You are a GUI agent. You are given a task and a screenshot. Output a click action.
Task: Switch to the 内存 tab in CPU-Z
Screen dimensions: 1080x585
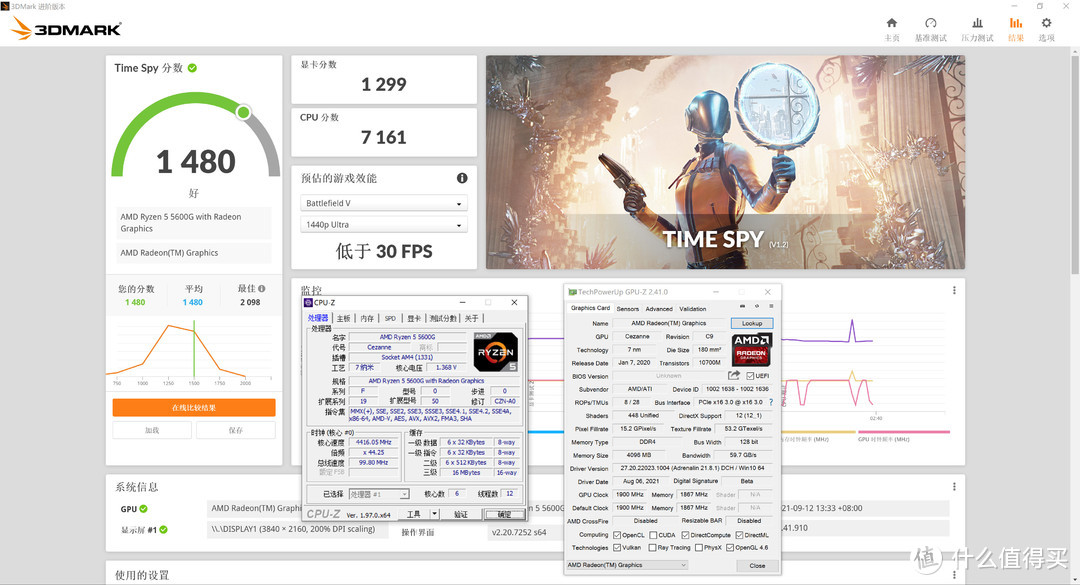click(x=367, y=318)
